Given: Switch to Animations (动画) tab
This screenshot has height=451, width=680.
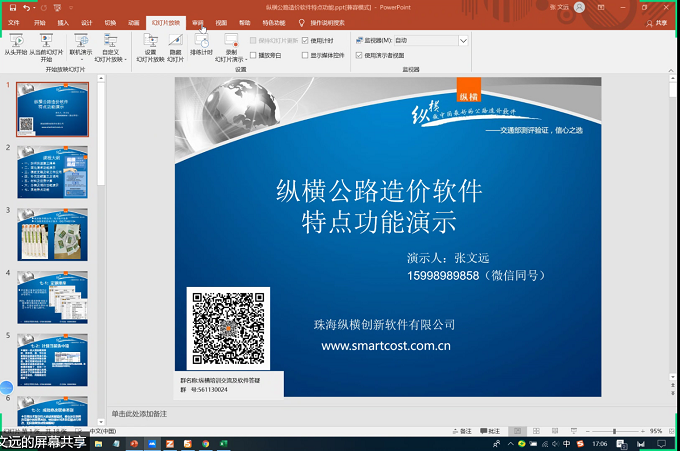Looking at the screenshot, I should 134,23.
